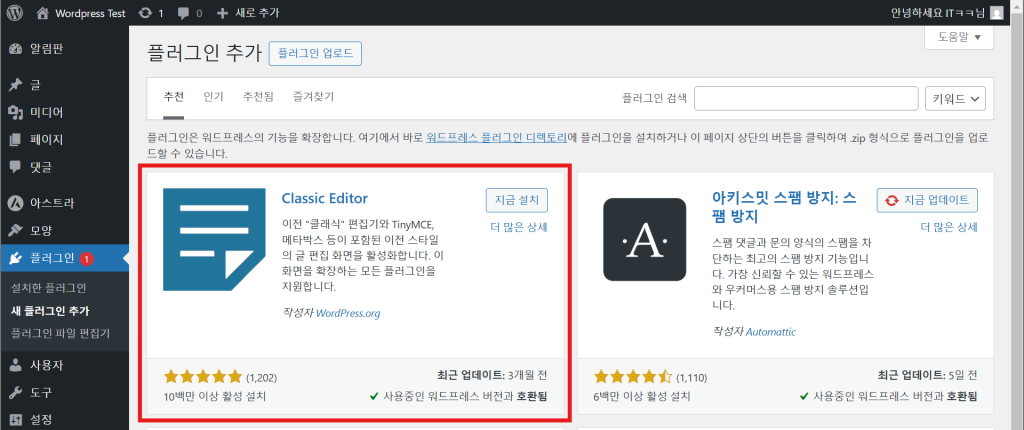
Task: Click the Akismet plugin icon
Action: click(645, 239)
